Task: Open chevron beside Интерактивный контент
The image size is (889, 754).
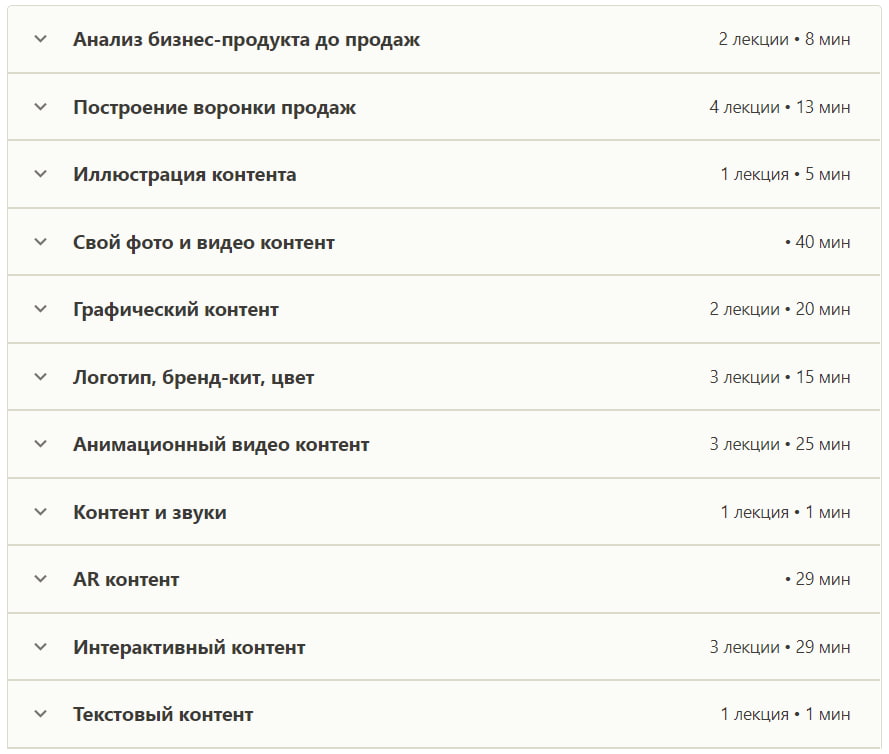Action: 40,647
